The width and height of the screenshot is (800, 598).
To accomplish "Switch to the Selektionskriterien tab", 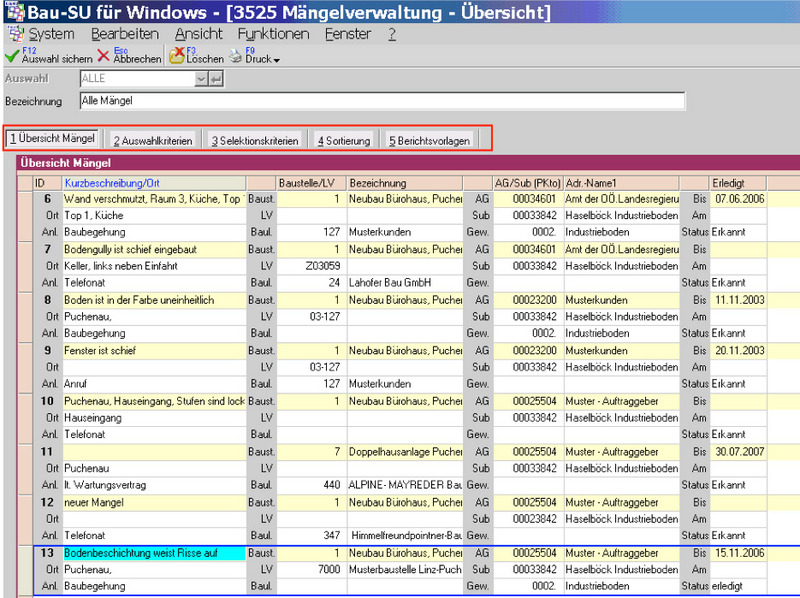I will coord(254,141).
